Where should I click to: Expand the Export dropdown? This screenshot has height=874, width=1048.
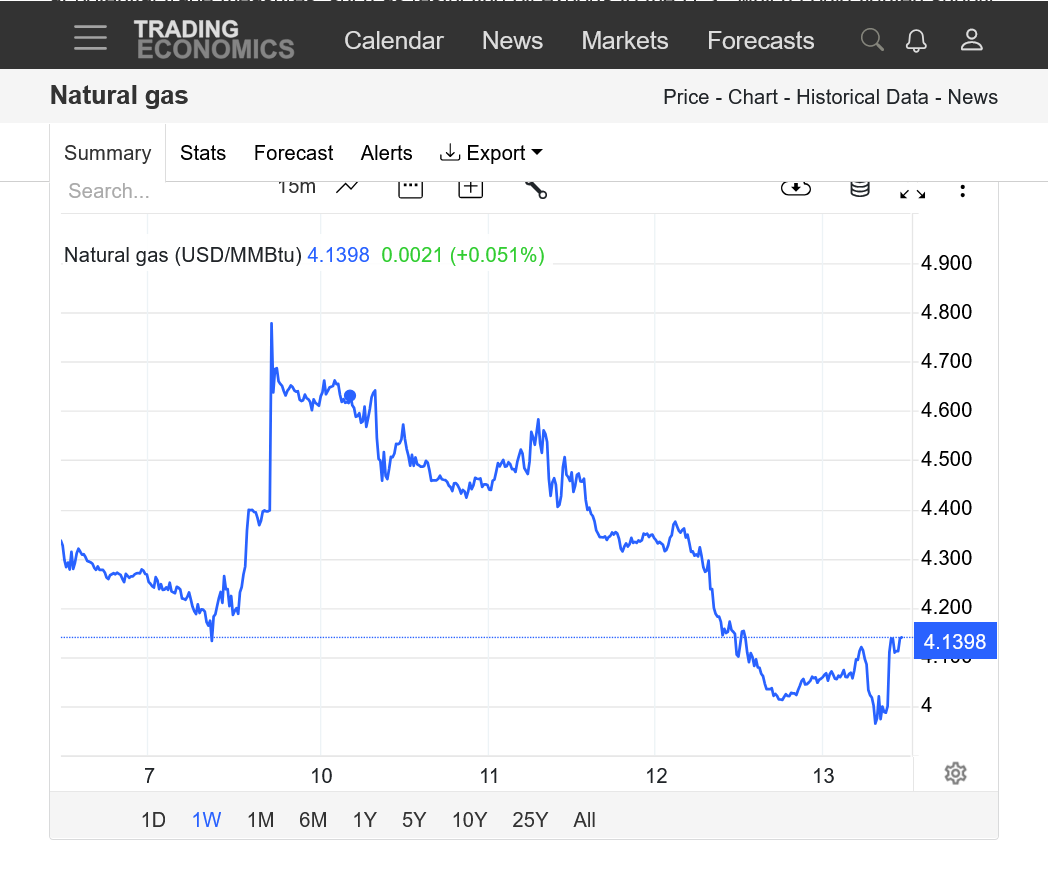click(491, 153)
